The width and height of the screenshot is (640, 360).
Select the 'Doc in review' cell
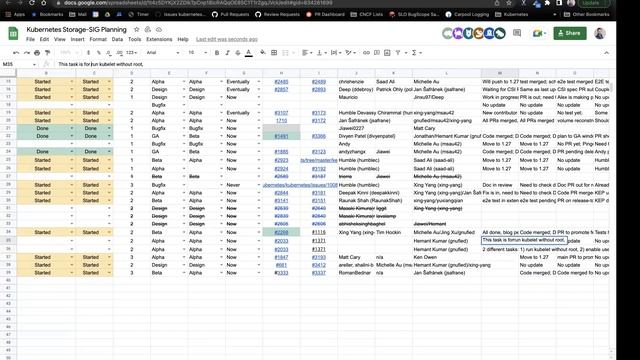pos(500,185)
